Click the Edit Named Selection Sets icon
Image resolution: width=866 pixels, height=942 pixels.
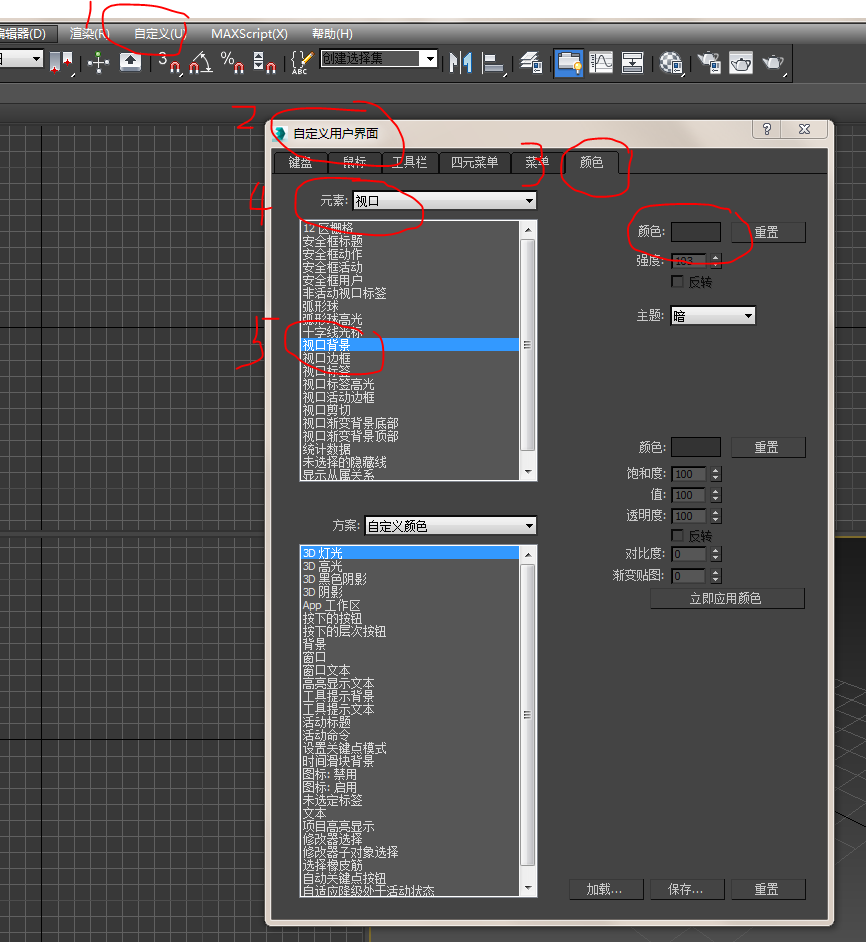click(x=300, y=62)
